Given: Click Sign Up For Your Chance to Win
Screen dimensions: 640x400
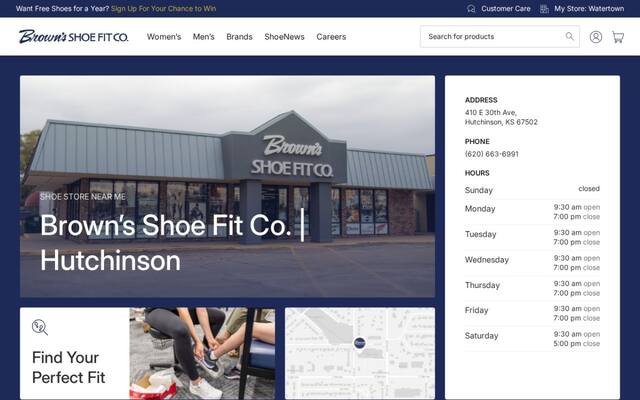Looking at the screenshot, I should [163, 9].
